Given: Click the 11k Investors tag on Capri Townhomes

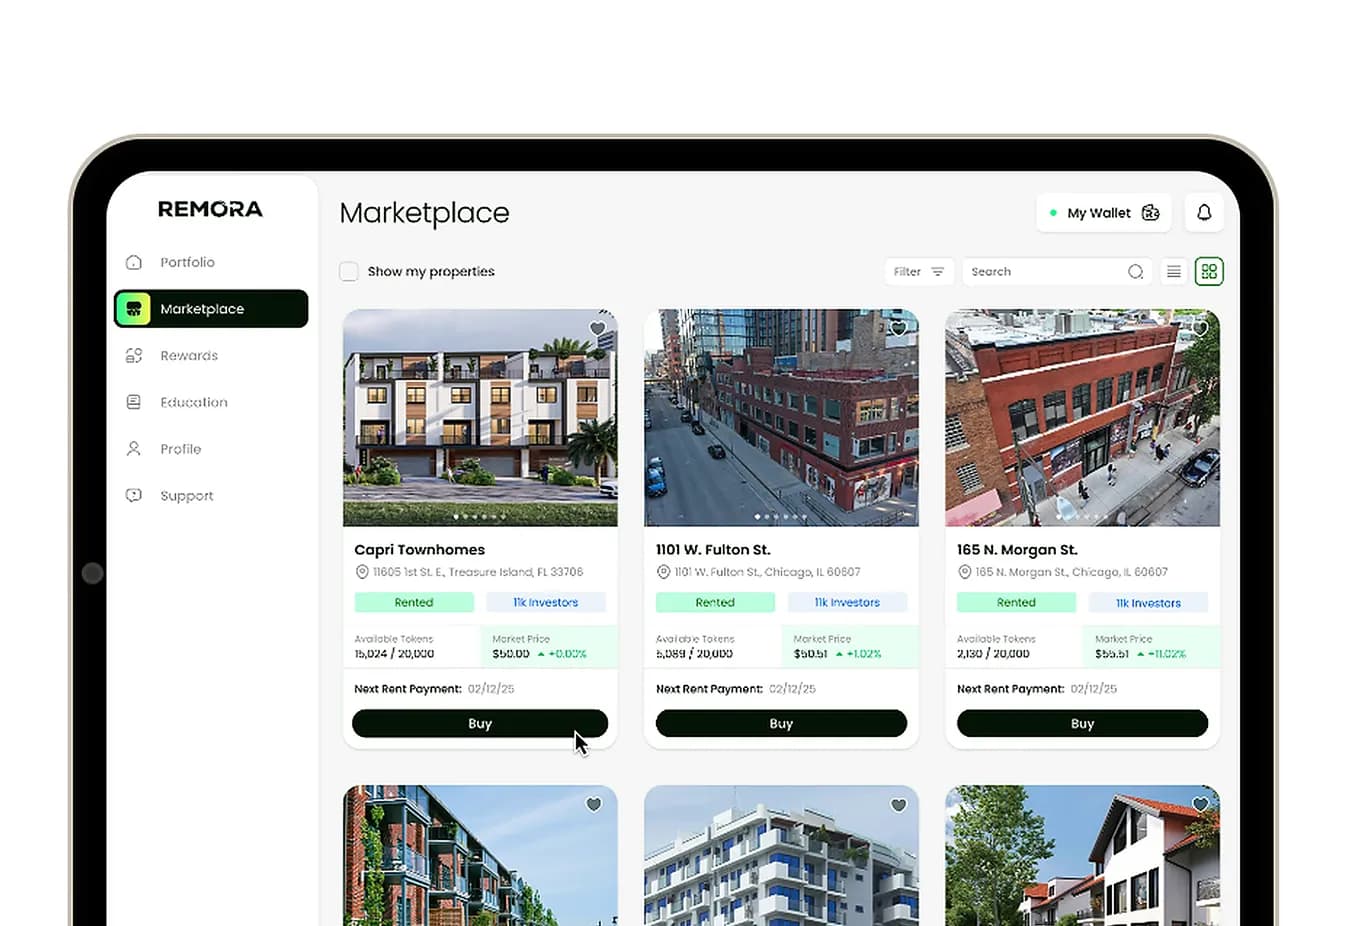Looking at the screenshot, I should coord(546,602).
